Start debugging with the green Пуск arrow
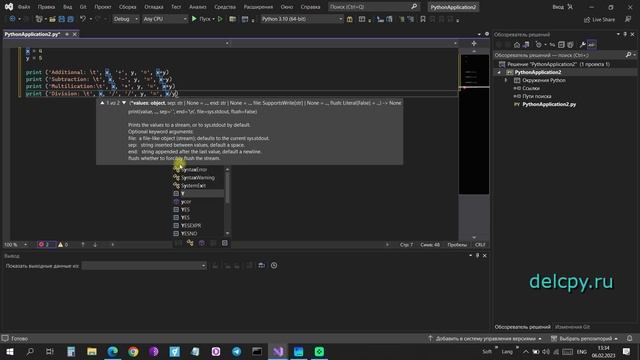 tap(194, 19)
